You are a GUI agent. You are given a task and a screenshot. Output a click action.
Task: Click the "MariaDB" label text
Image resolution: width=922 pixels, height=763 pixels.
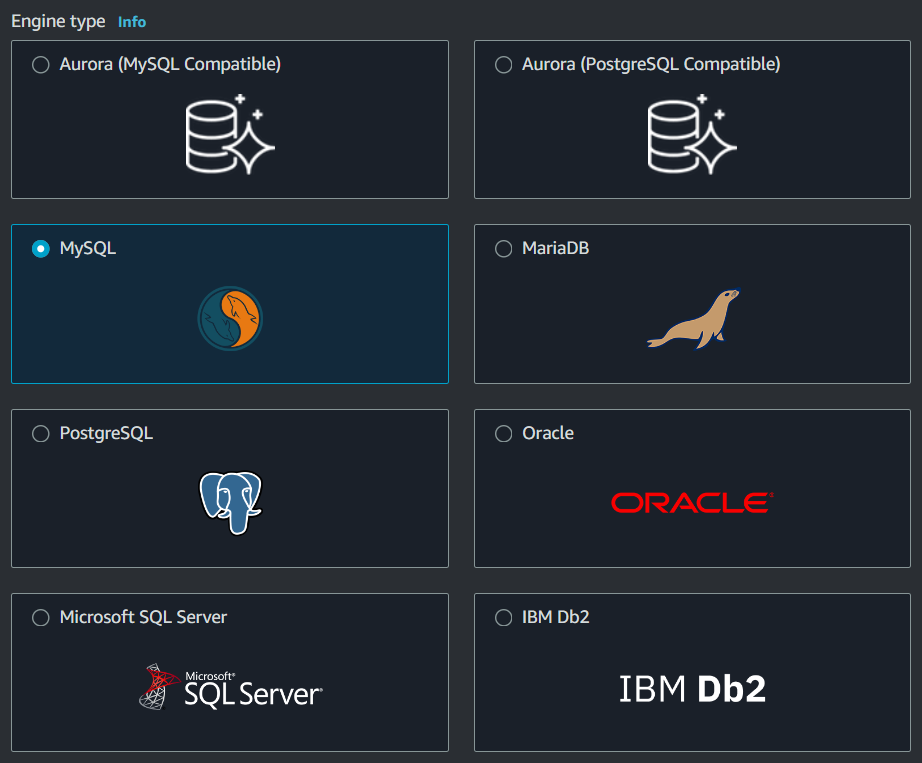[555, 249]
